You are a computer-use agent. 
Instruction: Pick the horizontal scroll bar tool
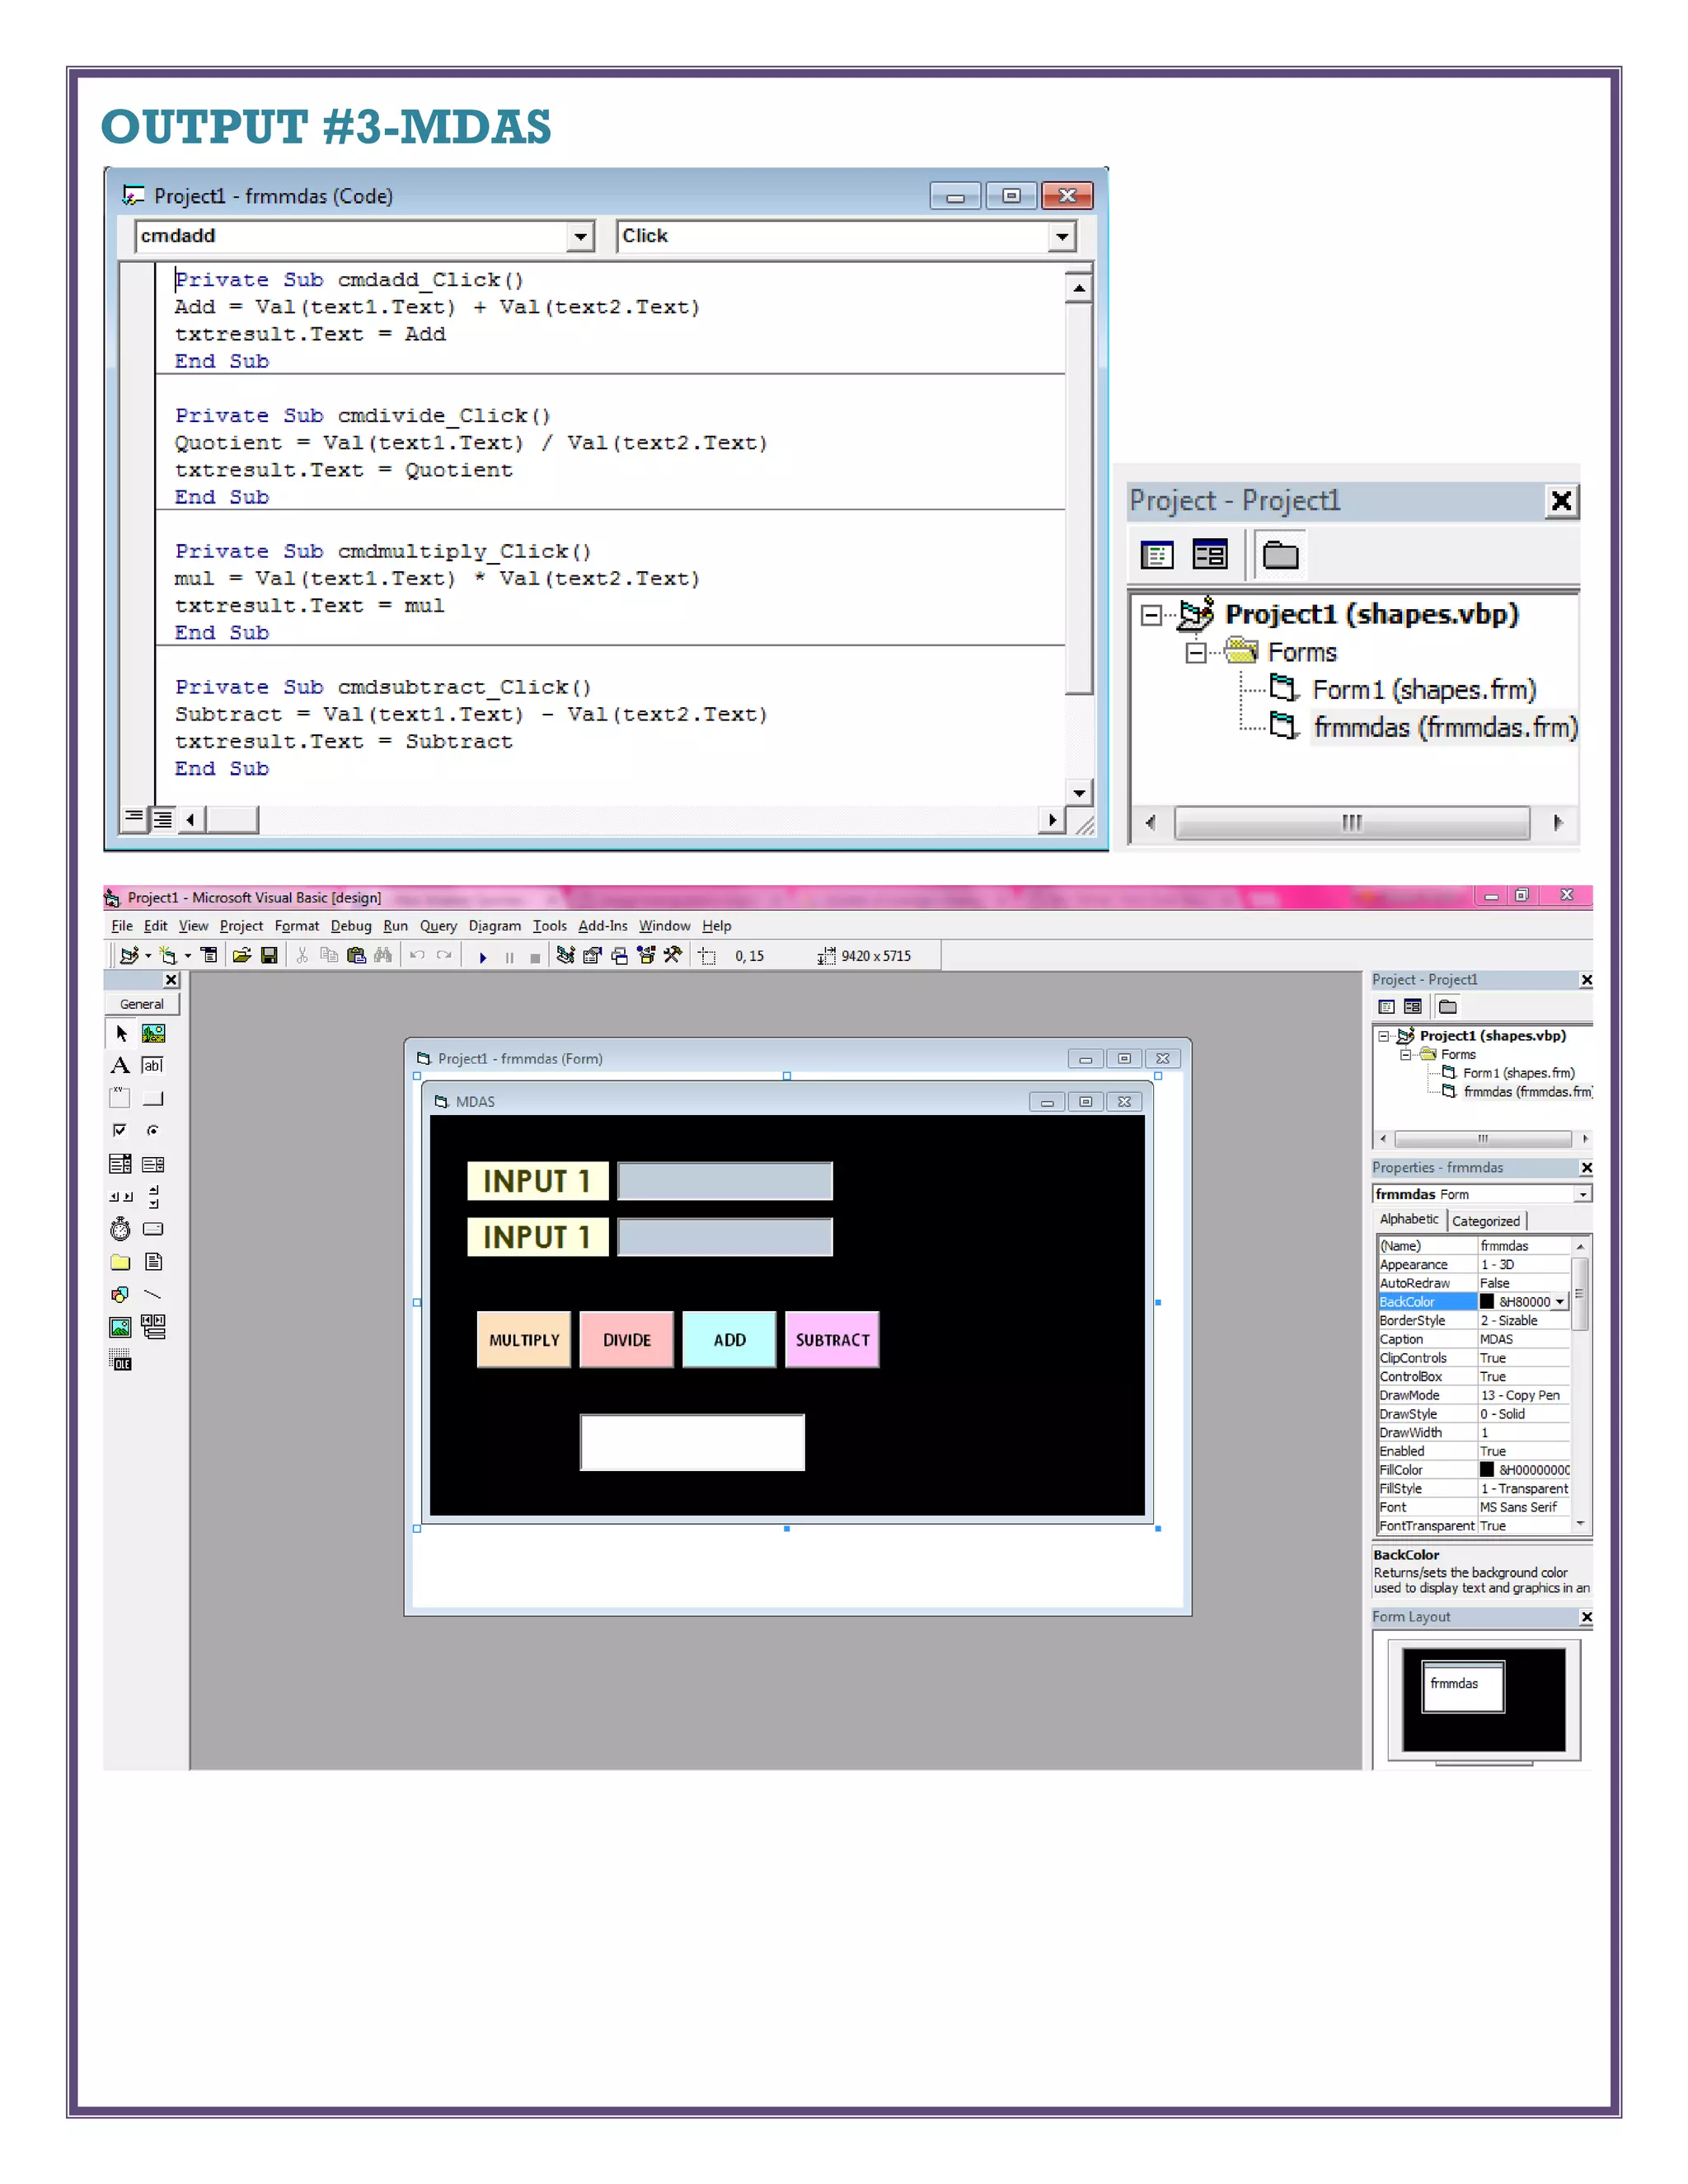coord(121,1196)
